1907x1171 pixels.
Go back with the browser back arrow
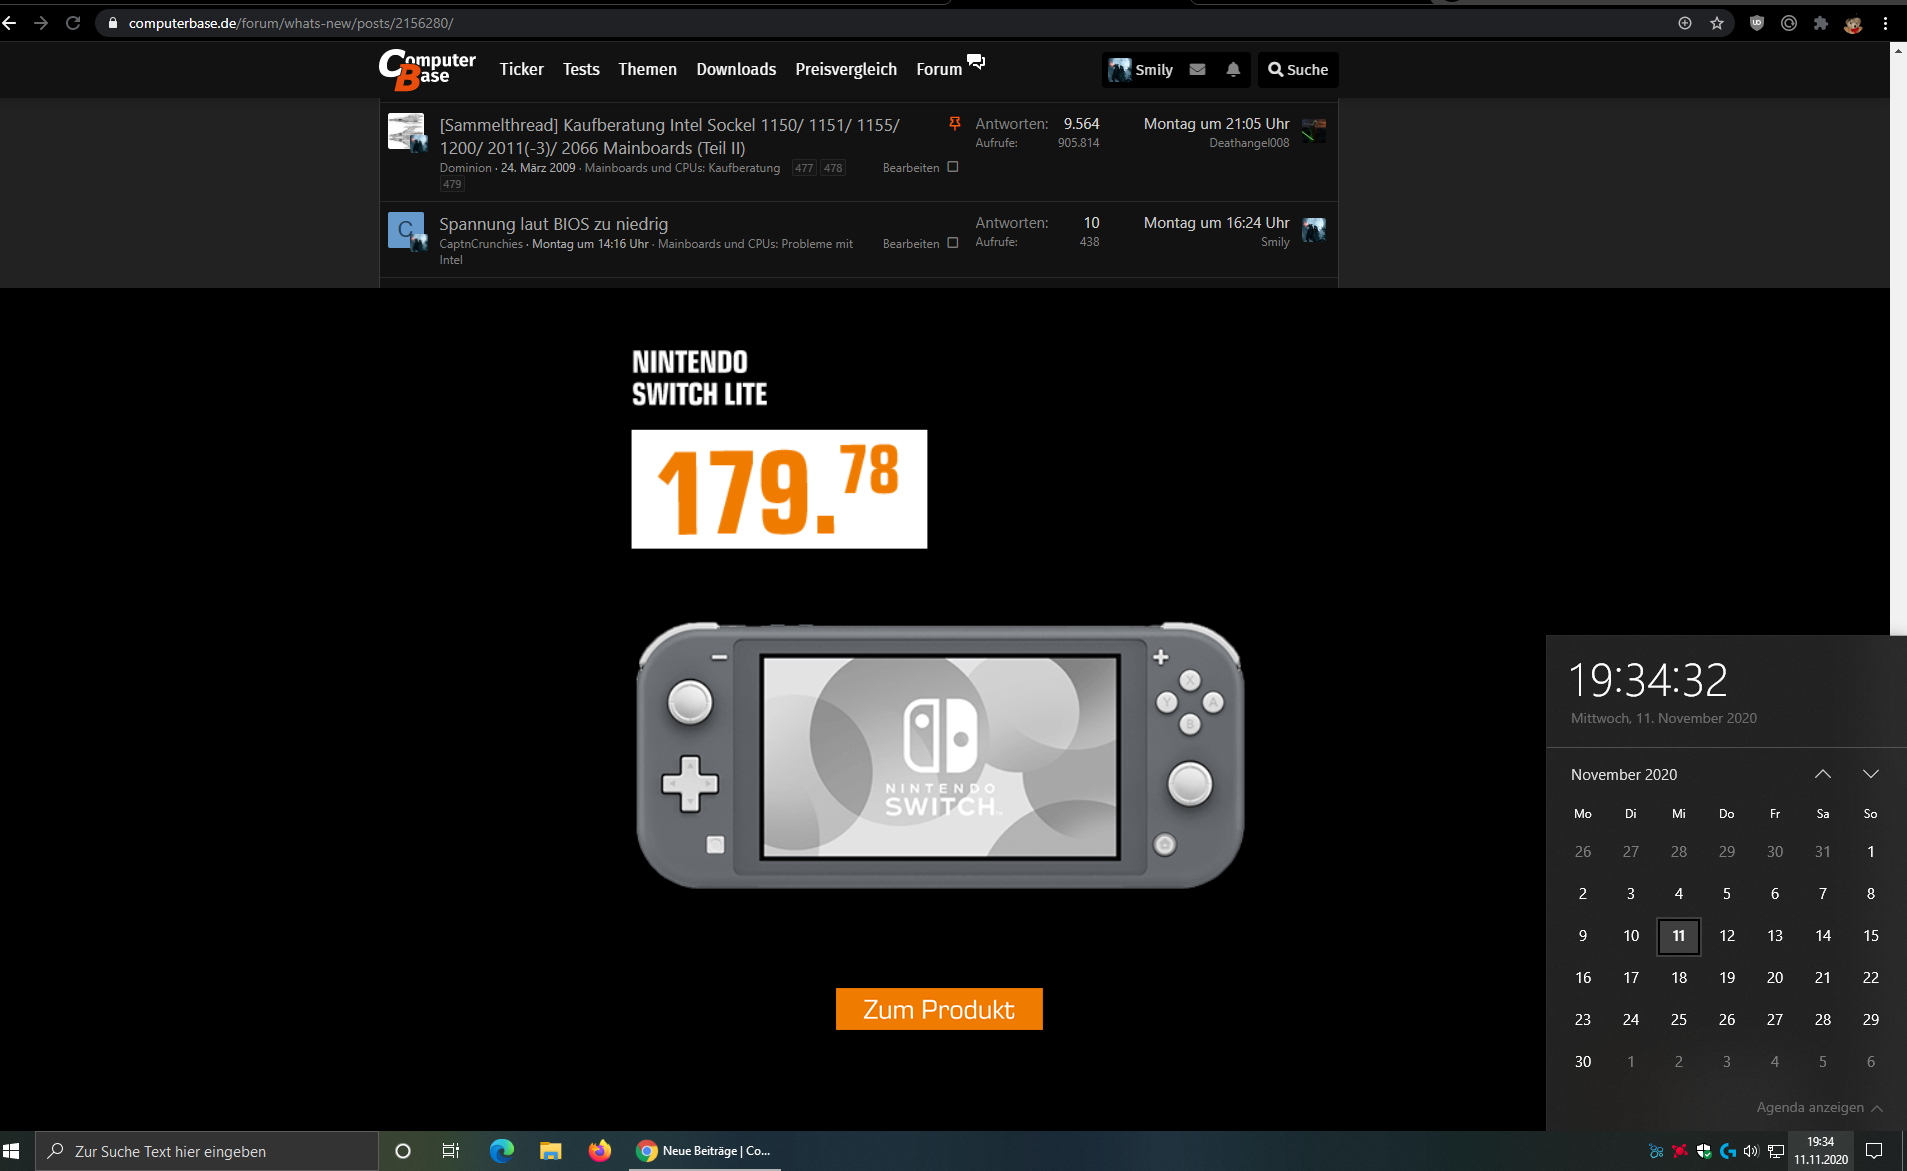click(x=10, y=23)
